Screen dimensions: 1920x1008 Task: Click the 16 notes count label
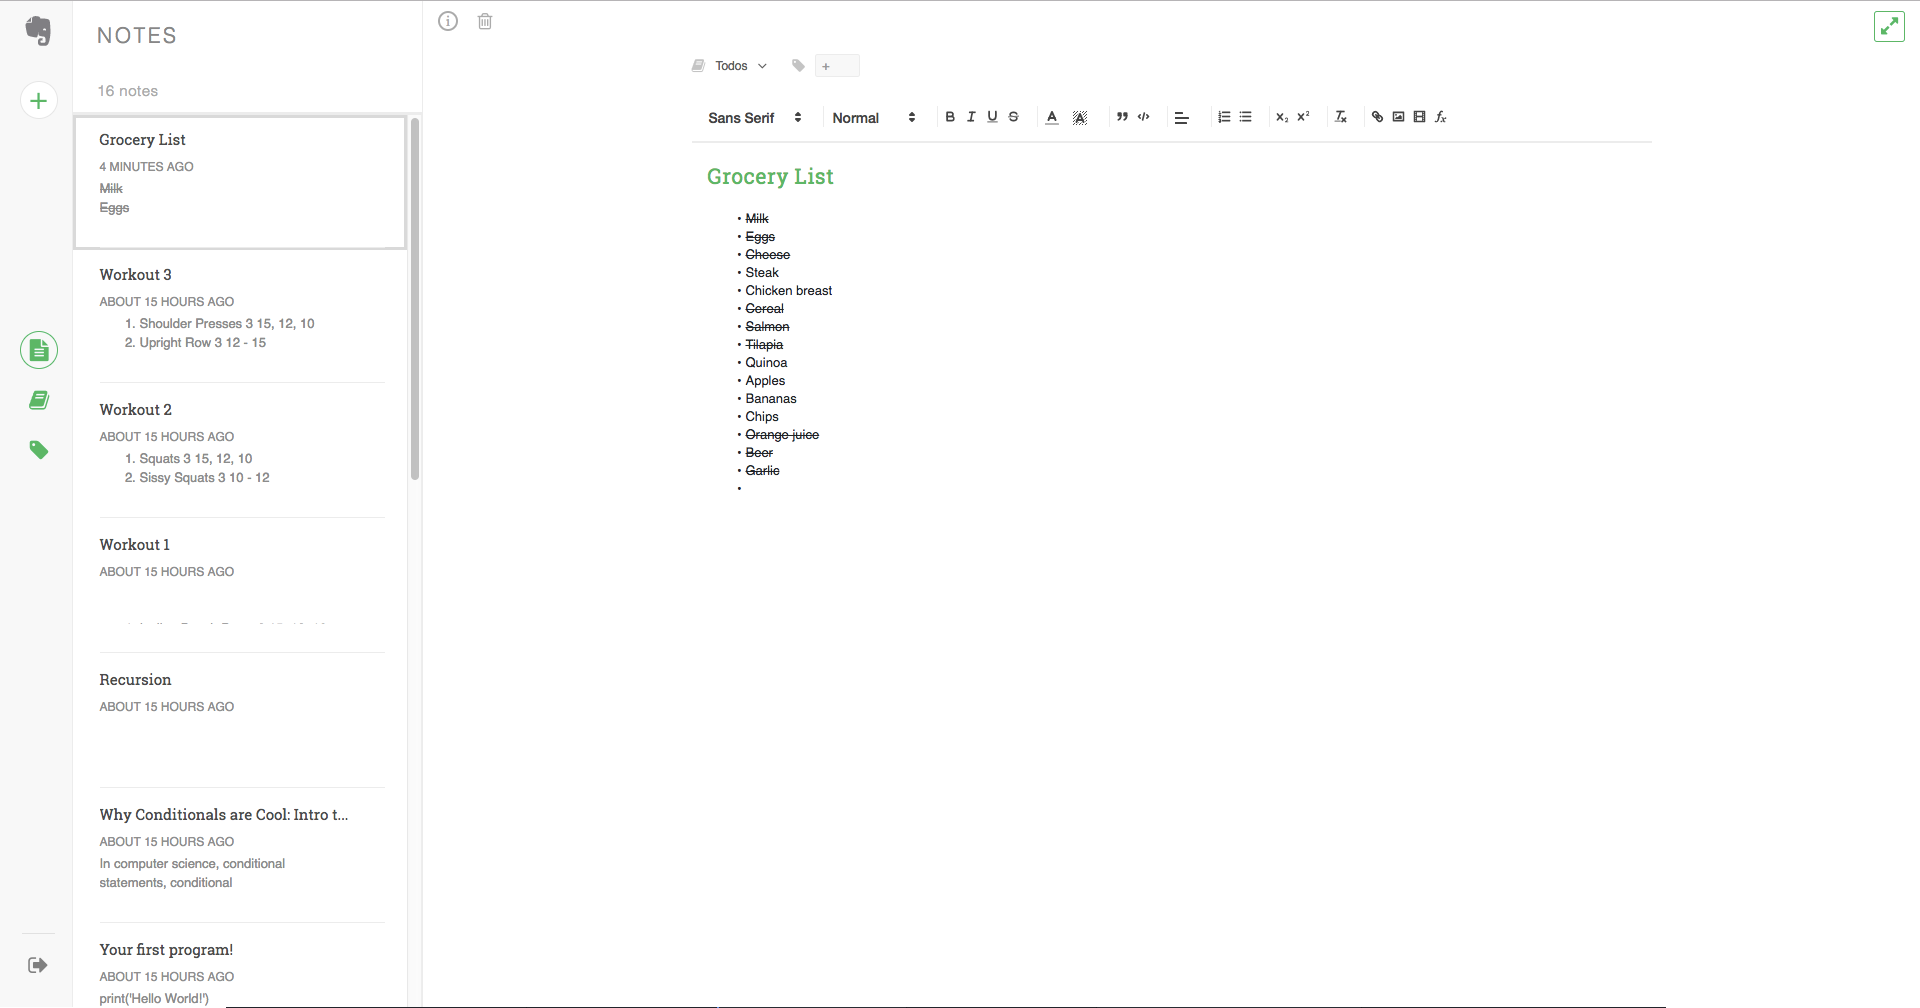click(128, 91)
